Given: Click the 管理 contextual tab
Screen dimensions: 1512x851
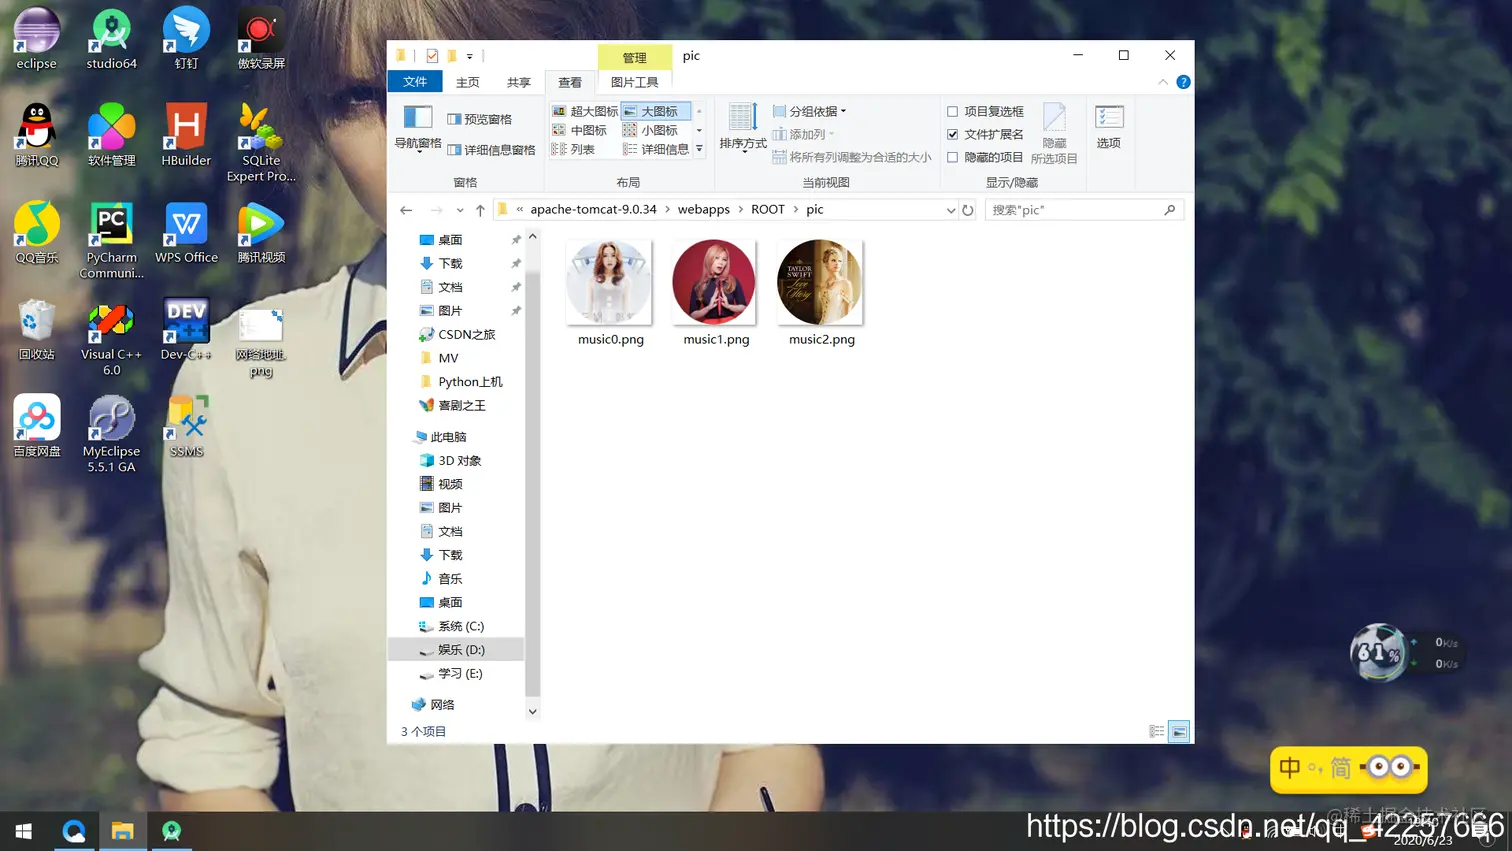Looking at the screenshot, I should coord(634,57).
